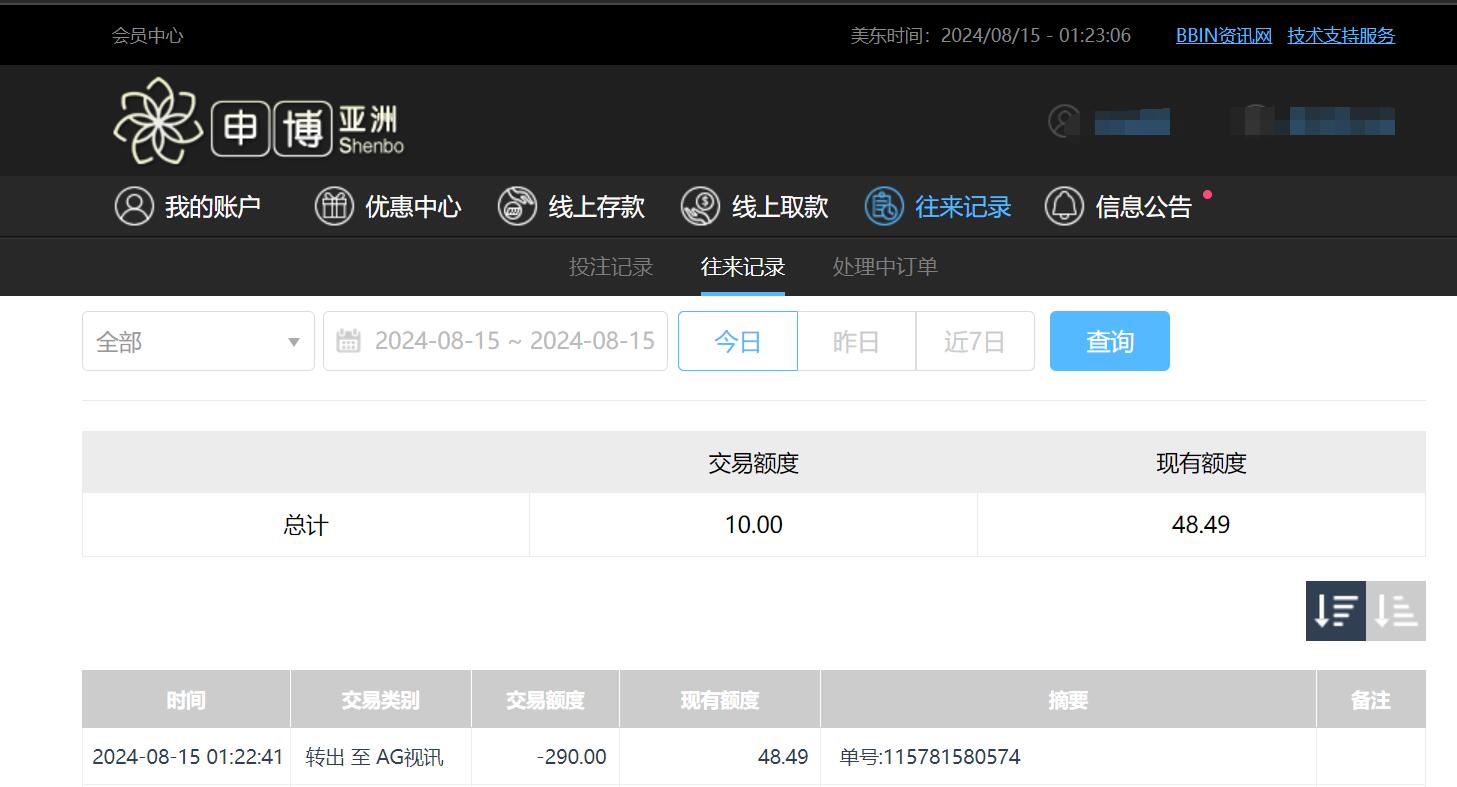The image size is (1457, 787).
Task: Open 信息公告 bell notification icon
Action: (1065, 206)
